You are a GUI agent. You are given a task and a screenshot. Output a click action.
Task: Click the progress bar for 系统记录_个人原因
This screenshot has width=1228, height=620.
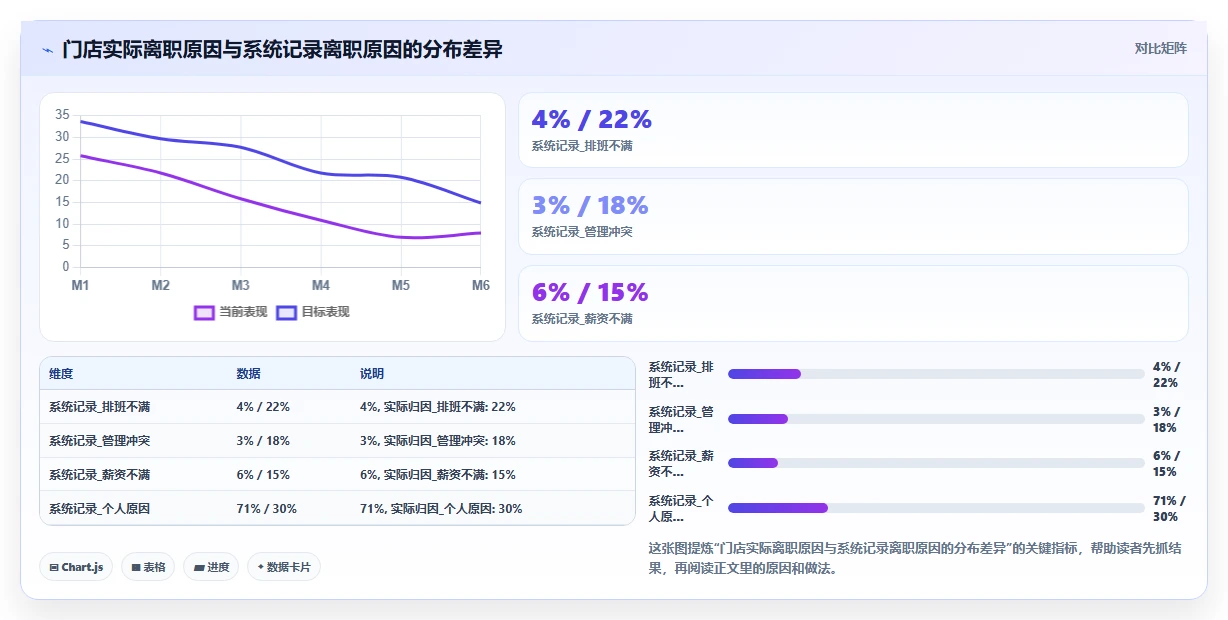pos(936,508)
